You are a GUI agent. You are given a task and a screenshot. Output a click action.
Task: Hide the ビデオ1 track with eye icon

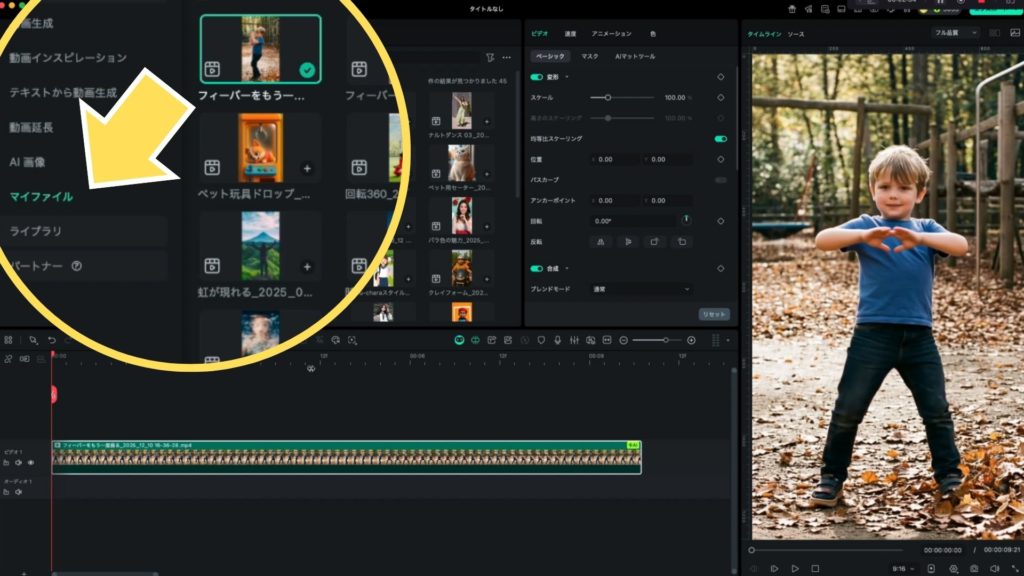pyautogui.click(x=31, y=463)
